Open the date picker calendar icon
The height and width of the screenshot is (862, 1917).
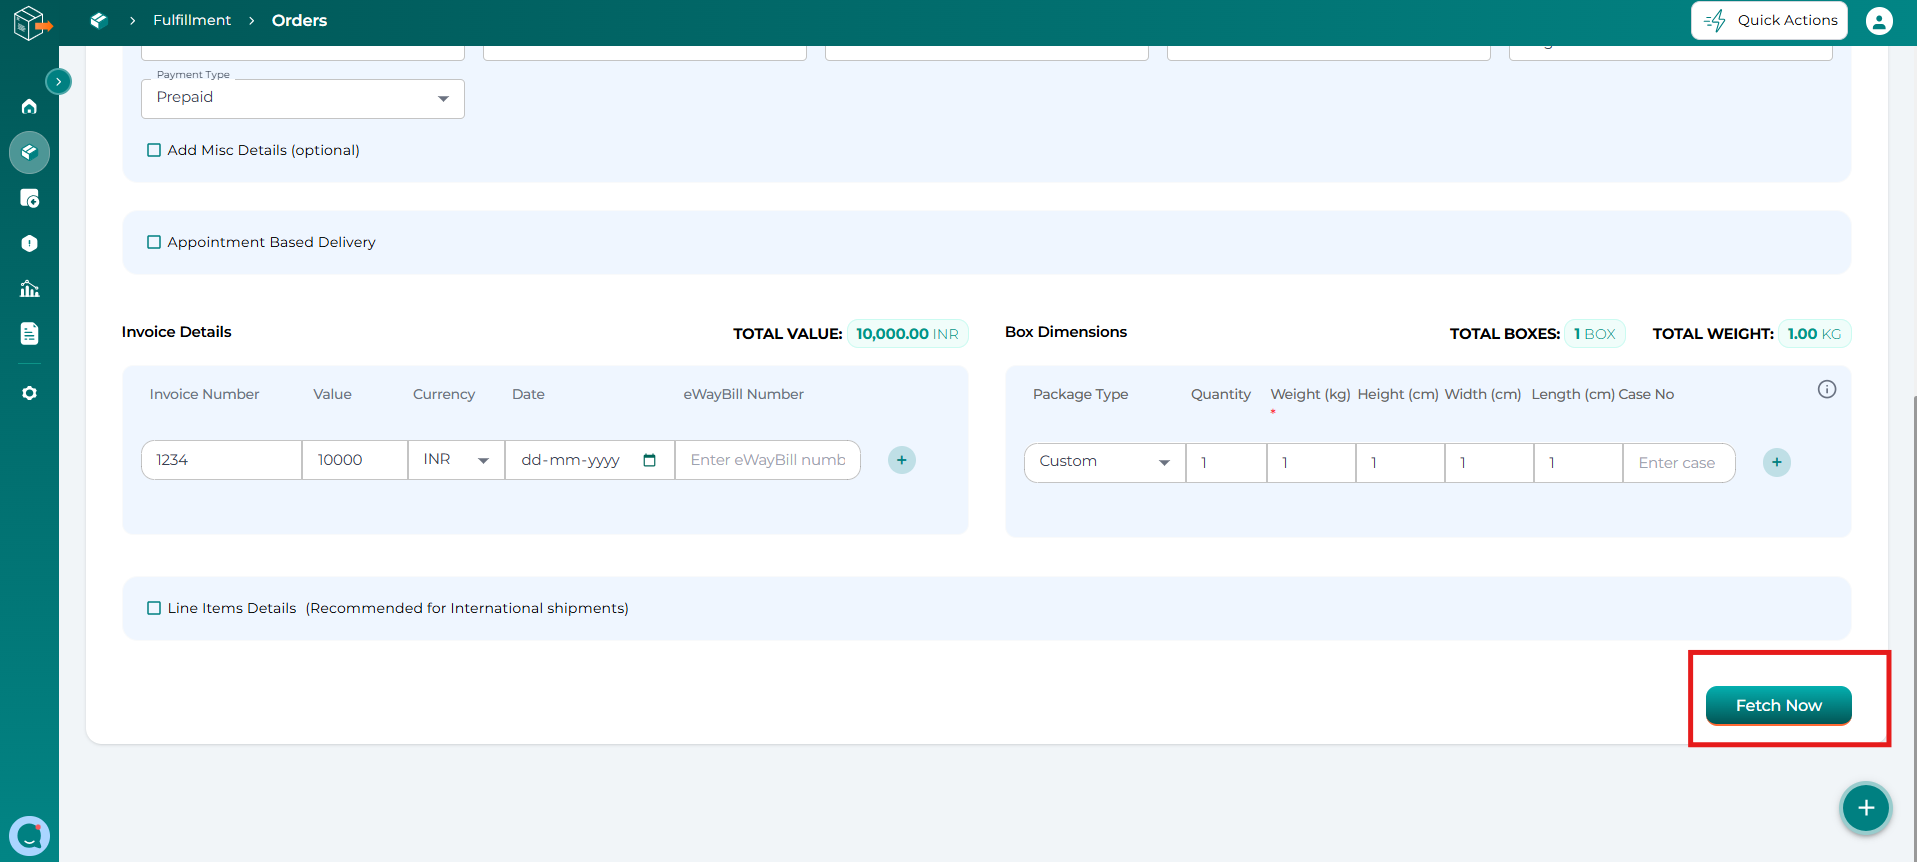pos(649,460)
